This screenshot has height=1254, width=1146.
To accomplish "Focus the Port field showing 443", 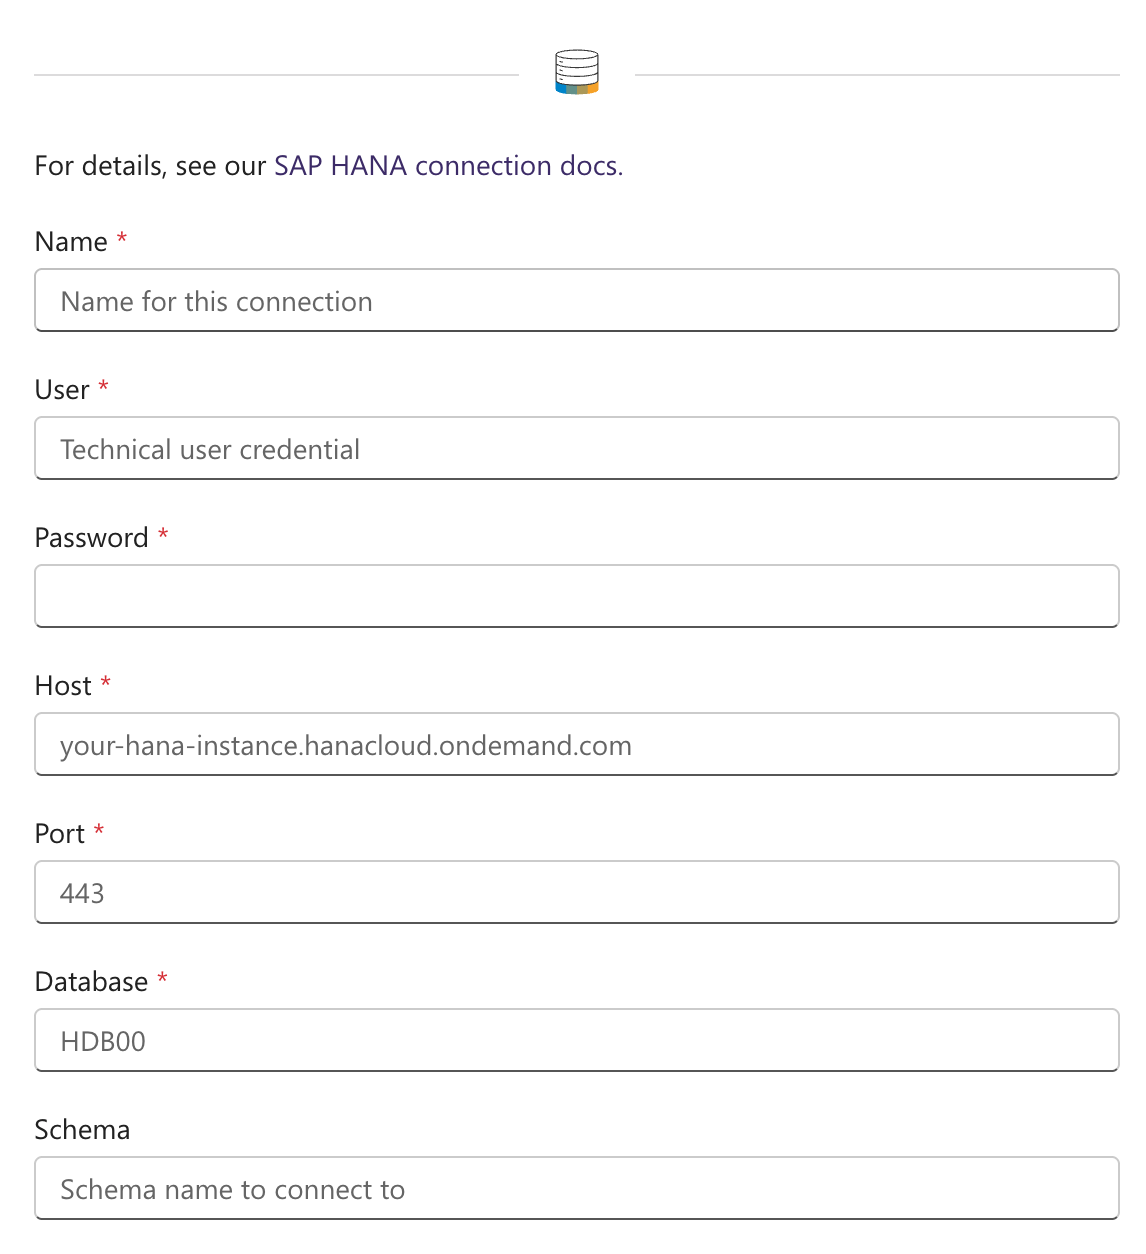I will coord(576,893).
